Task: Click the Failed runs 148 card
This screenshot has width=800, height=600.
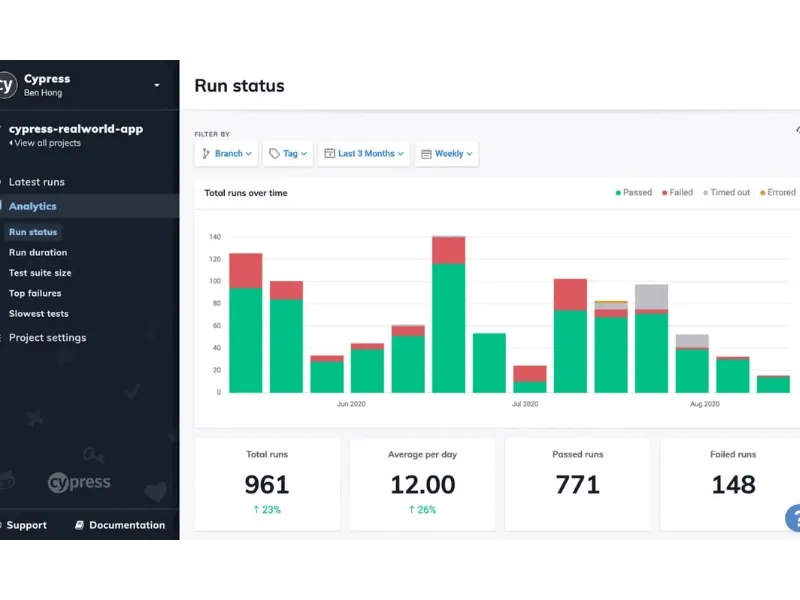Action: pyautogui.click(x=731, y=484)
